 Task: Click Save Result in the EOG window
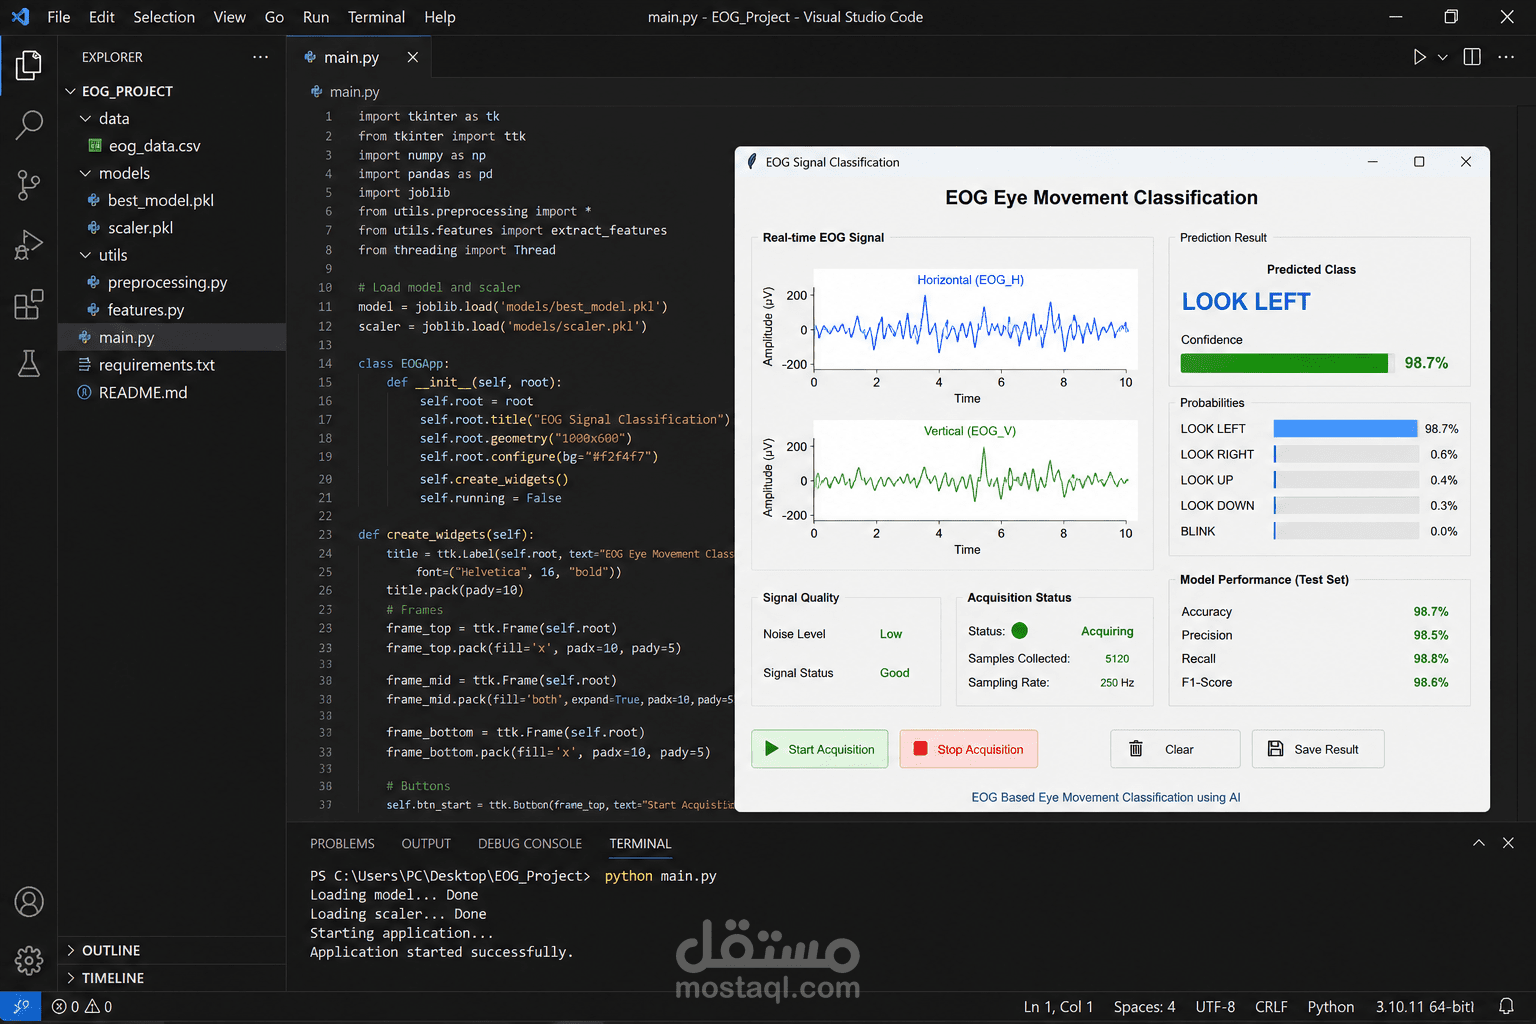point(1318,749)
